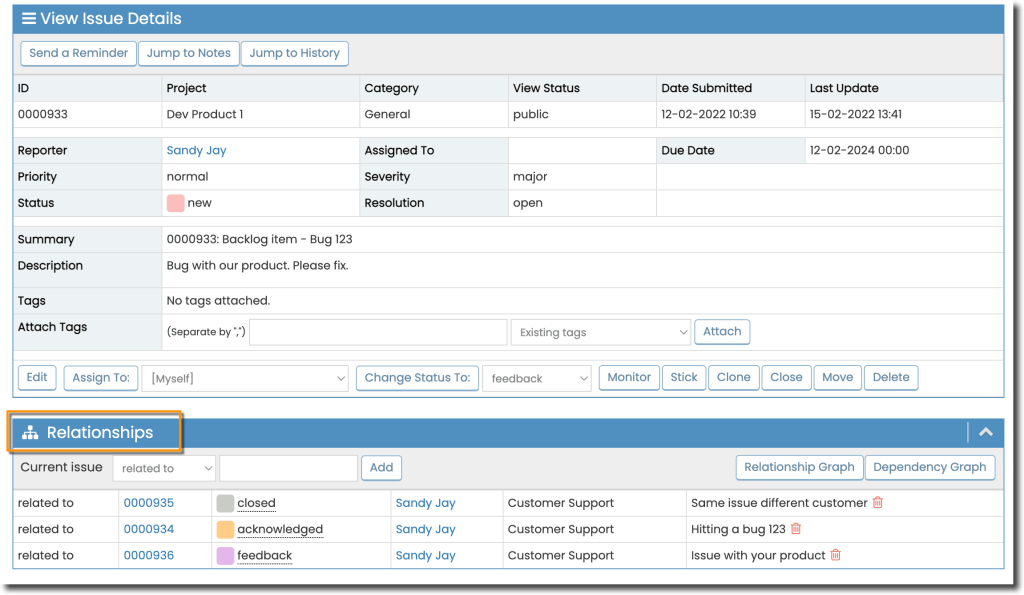The width and height of the screenshot is (1024, 595).
Task: Remove 'Issue with your product' relationship via trash
Action: pos(836,555)
